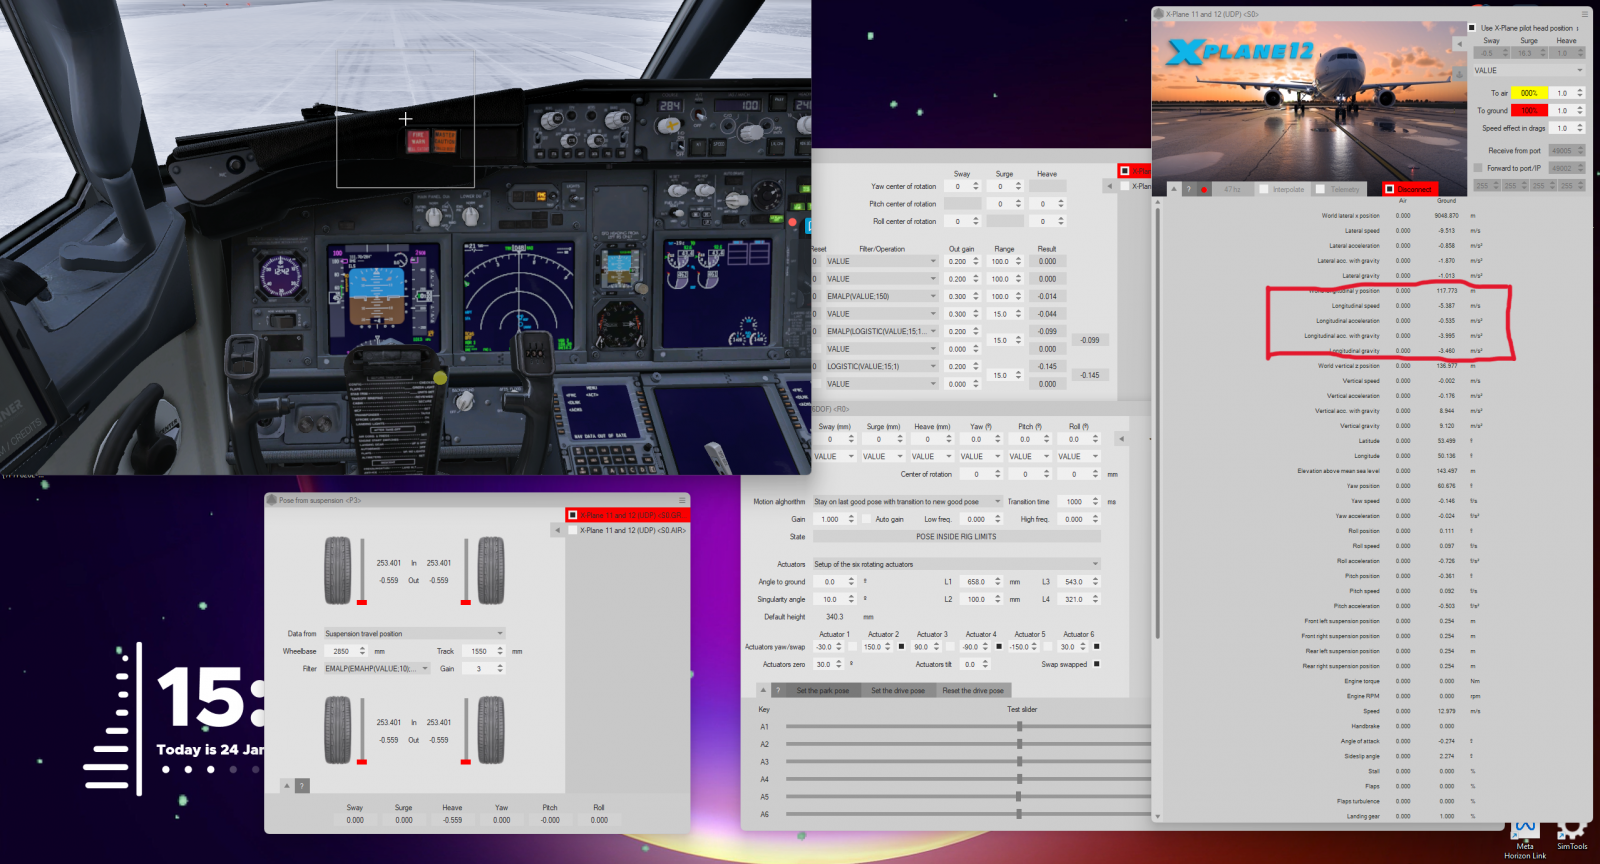
Task: Expand the Motion algorithm dropdown
Action: click(x=906, y=502)
